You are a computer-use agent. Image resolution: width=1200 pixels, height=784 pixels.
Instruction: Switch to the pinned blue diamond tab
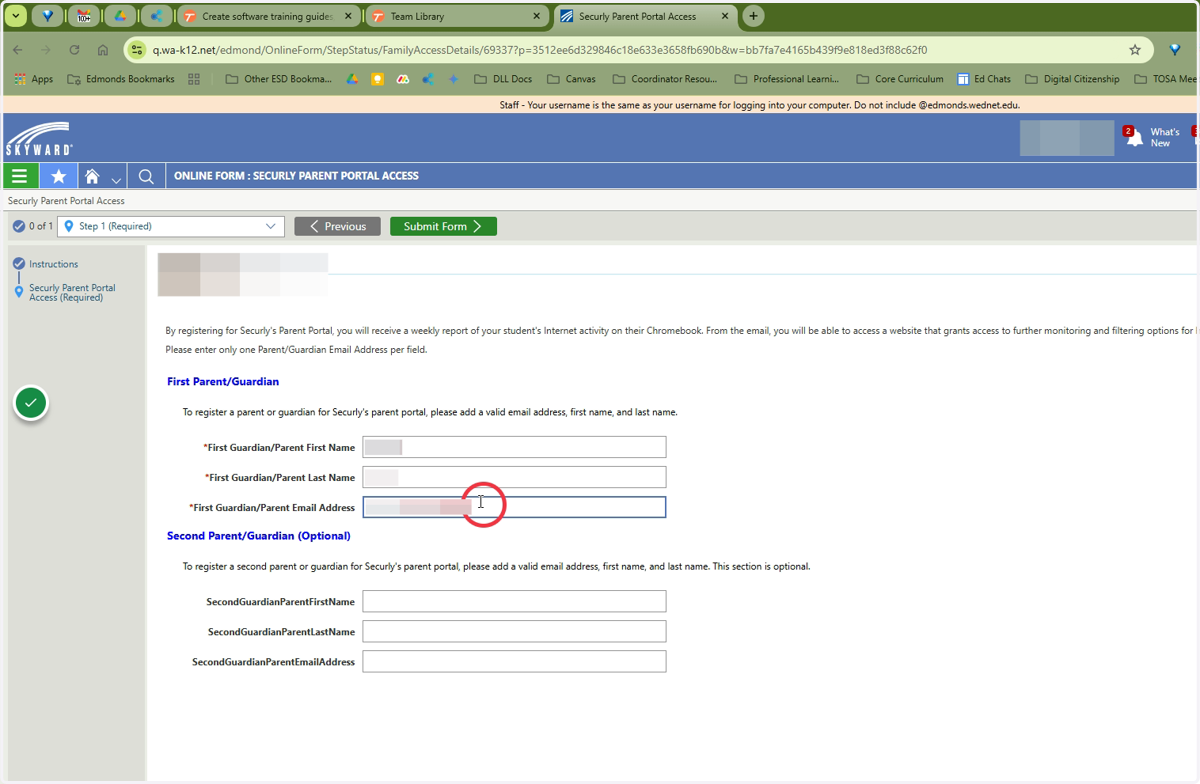tap(49, 16)
